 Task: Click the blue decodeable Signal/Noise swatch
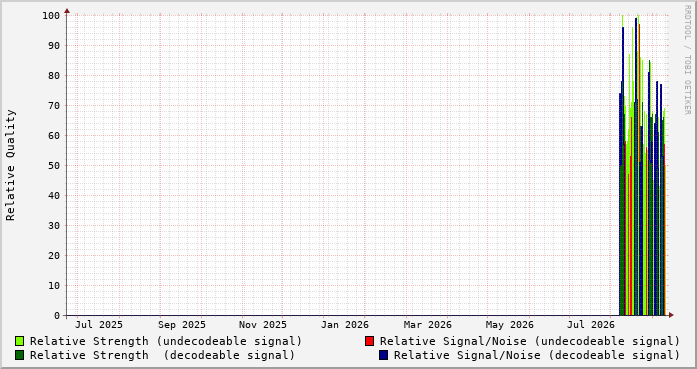(384, 355)
